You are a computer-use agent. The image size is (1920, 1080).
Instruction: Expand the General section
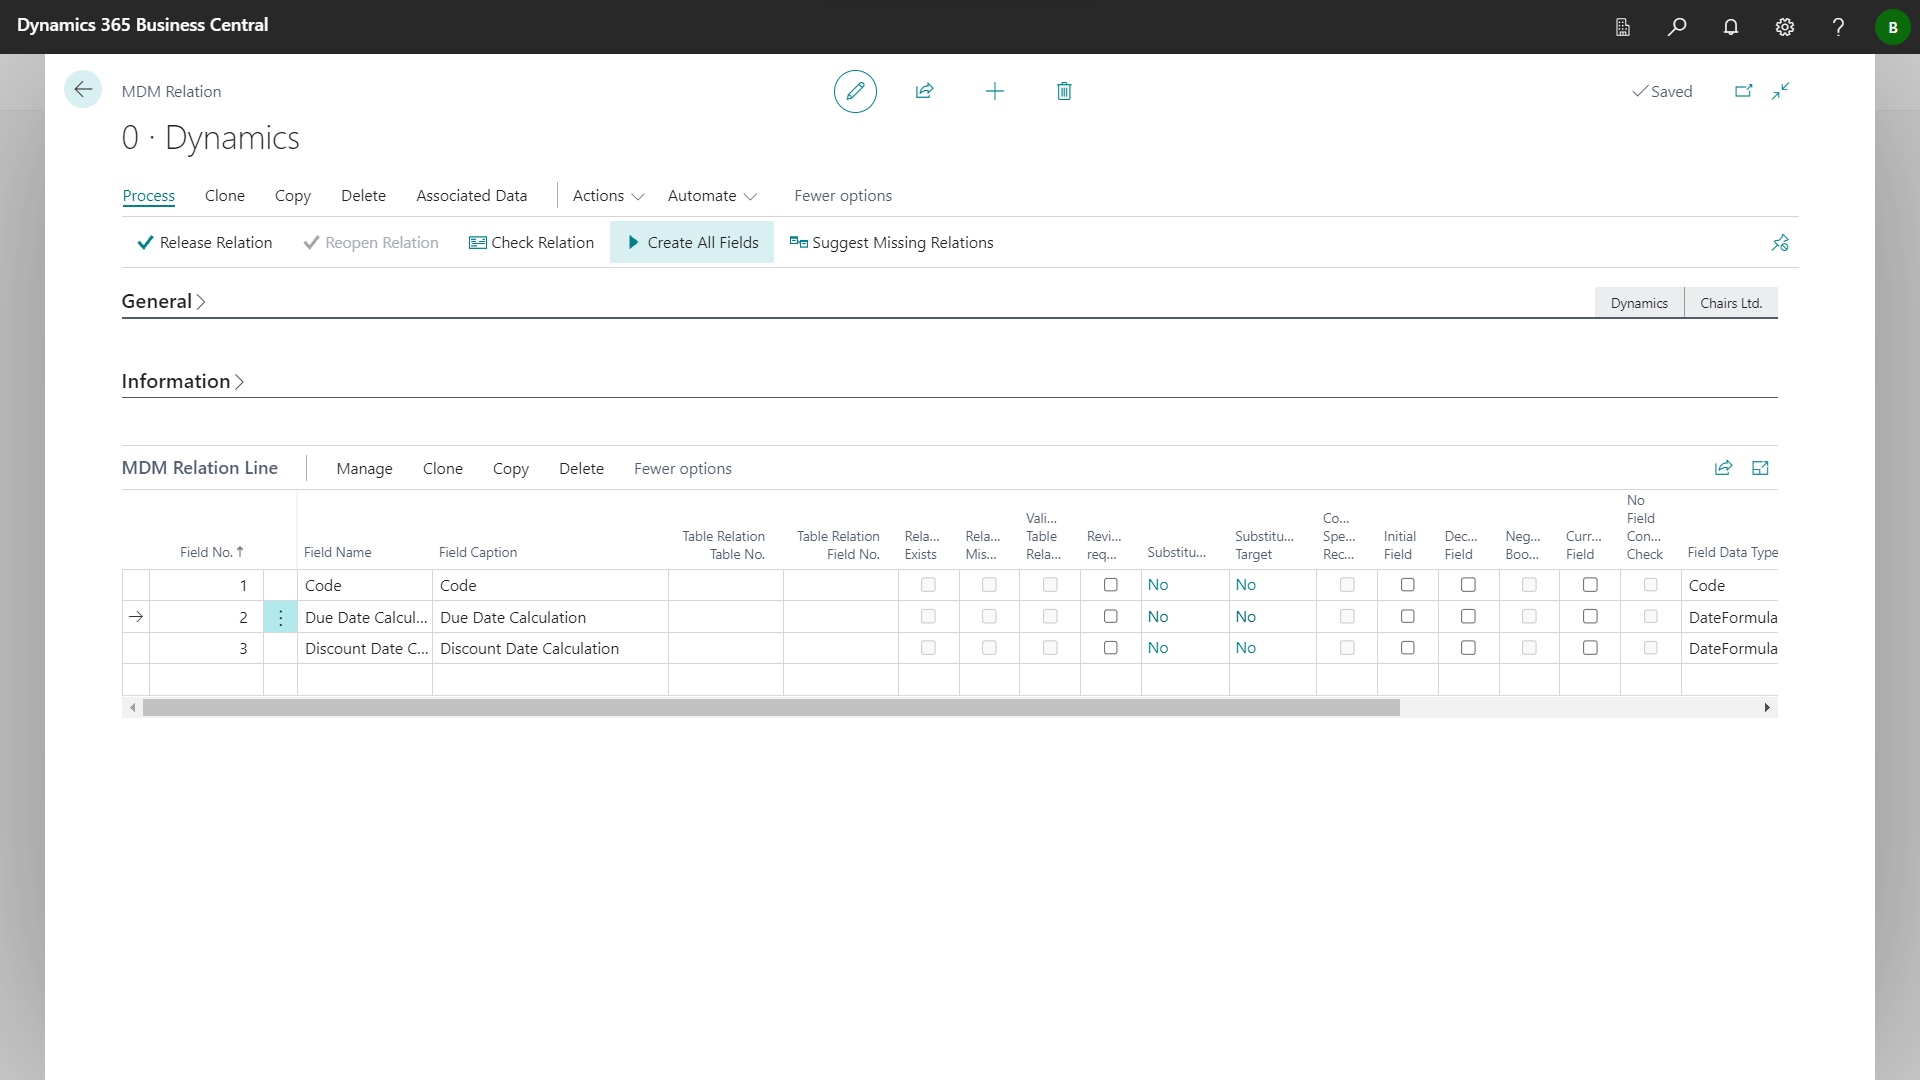click(x=163, y=301)
